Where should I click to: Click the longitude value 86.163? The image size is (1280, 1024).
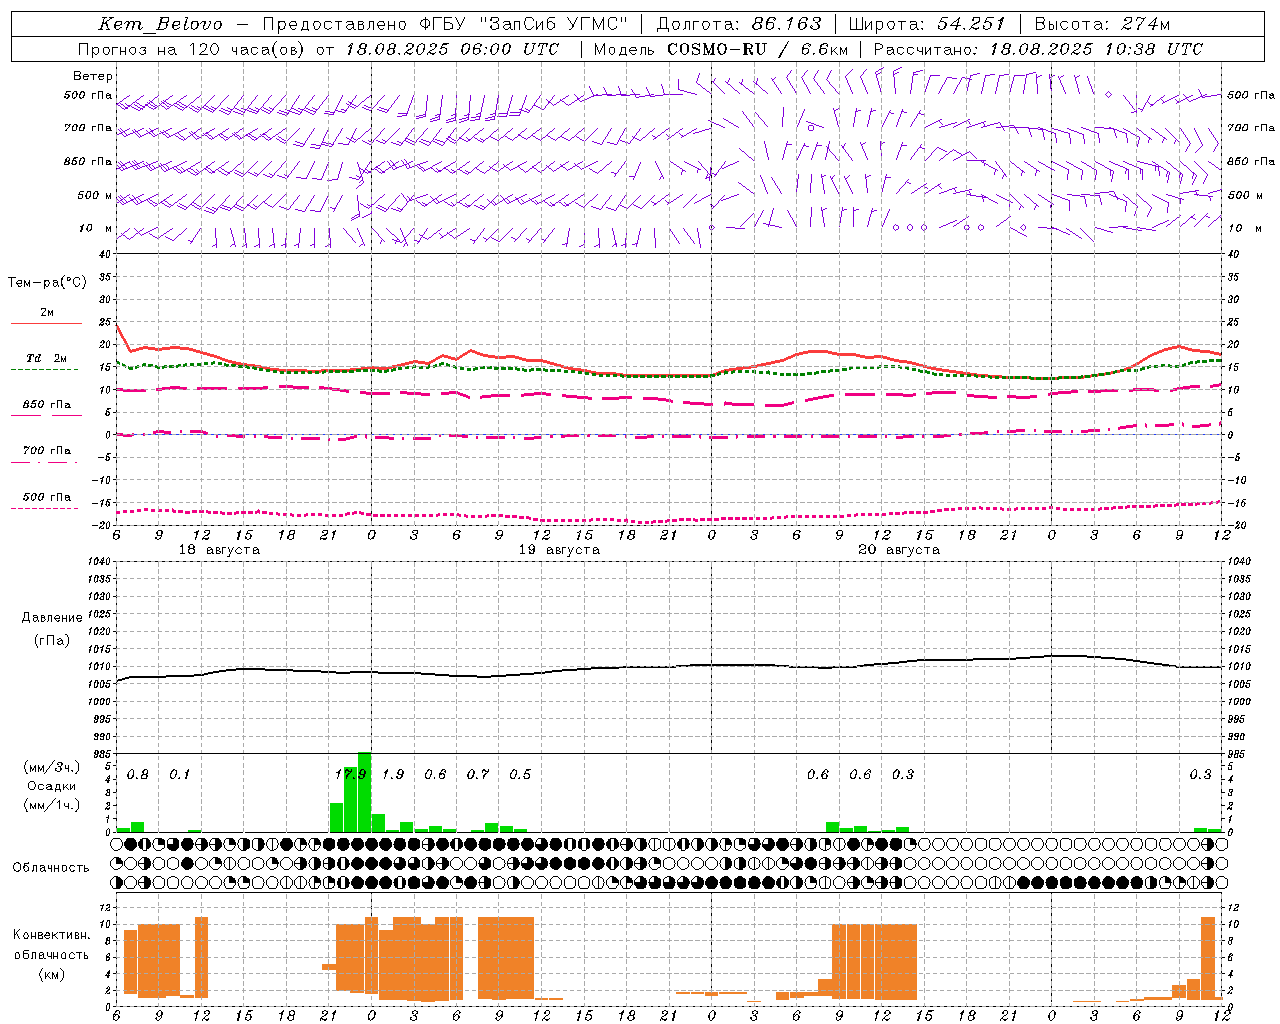(786, 24)
